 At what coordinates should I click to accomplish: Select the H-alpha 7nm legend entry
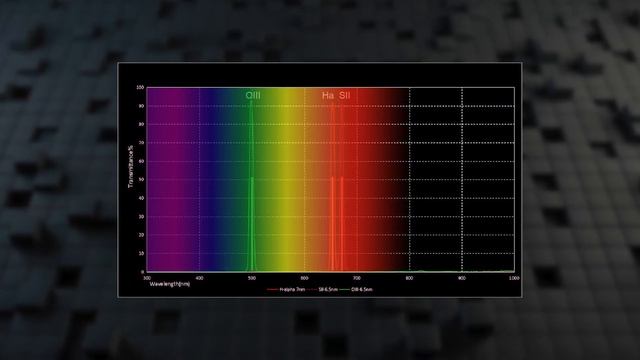pyautogui.click(x=286, y=289)
